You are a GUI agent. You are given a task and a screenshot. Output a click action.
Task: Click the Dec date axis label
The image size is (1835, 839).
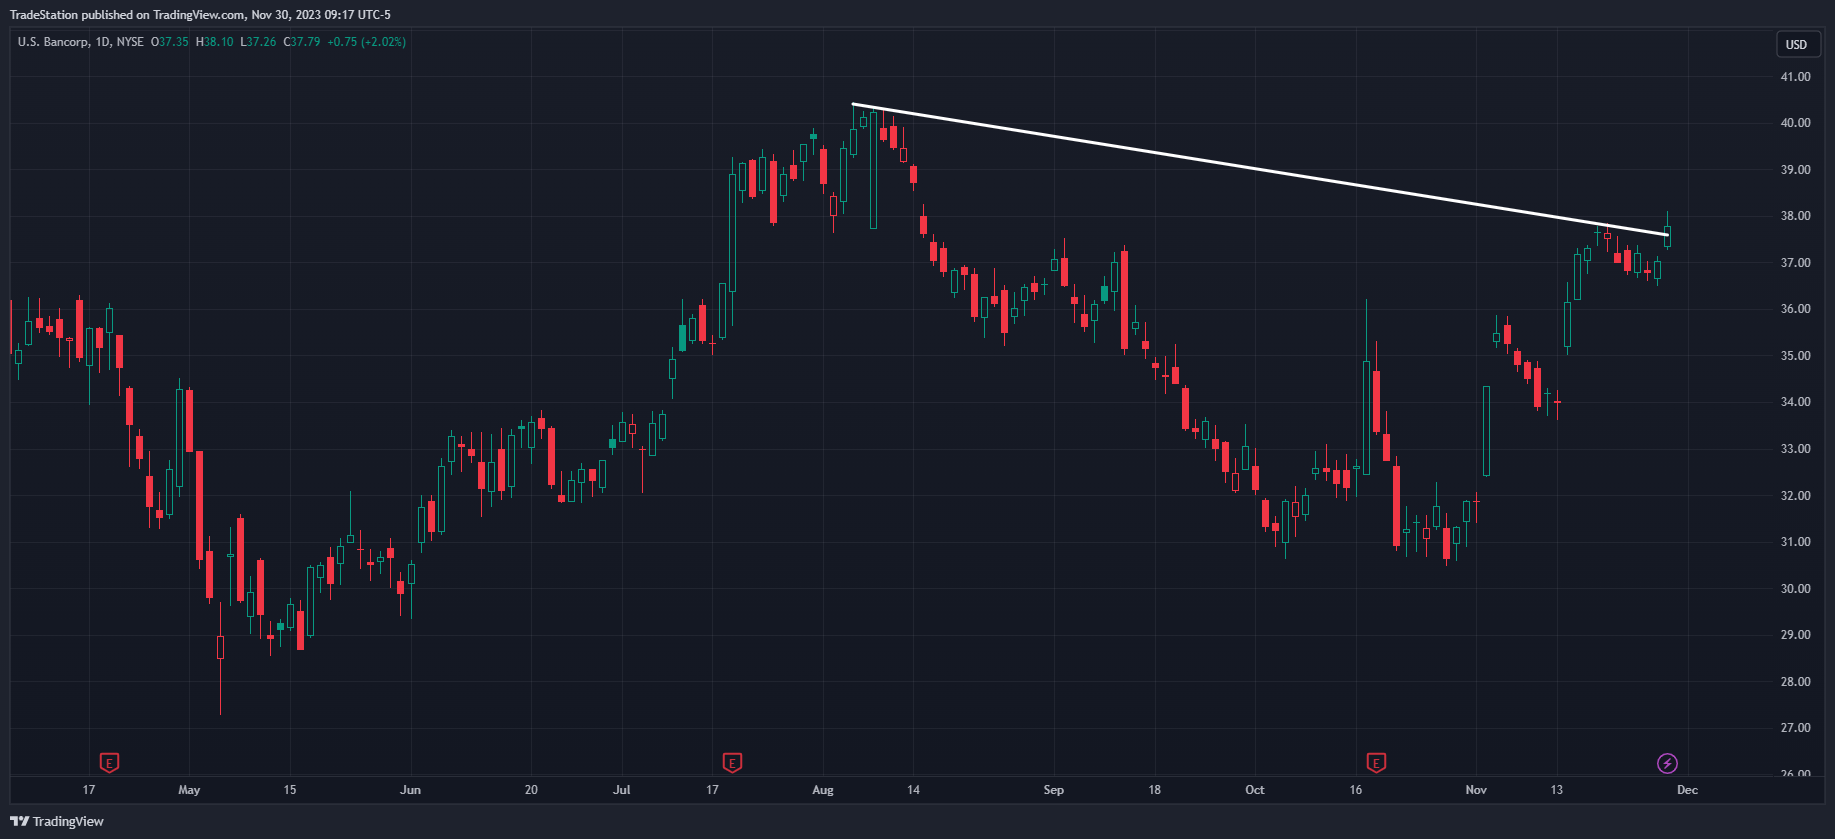click(1687, 790)
